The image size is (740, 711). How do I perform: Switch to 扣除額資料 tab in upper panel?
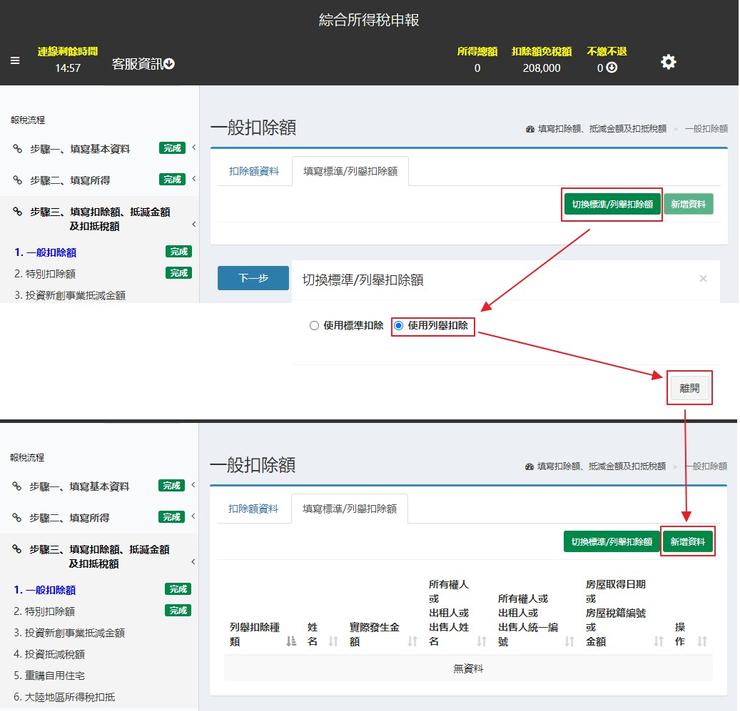click(253, 172)
